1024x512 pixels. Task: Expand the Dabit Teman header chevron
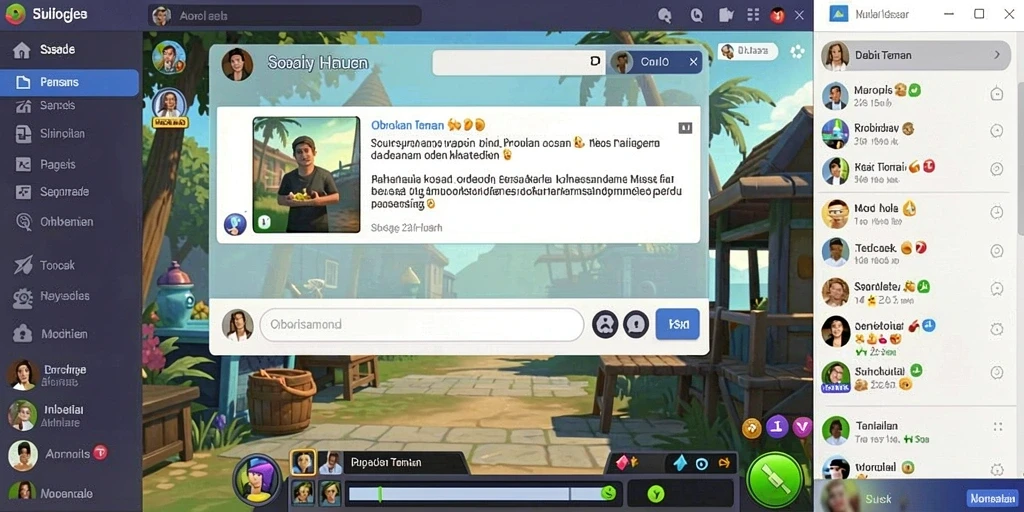[997, 56]
